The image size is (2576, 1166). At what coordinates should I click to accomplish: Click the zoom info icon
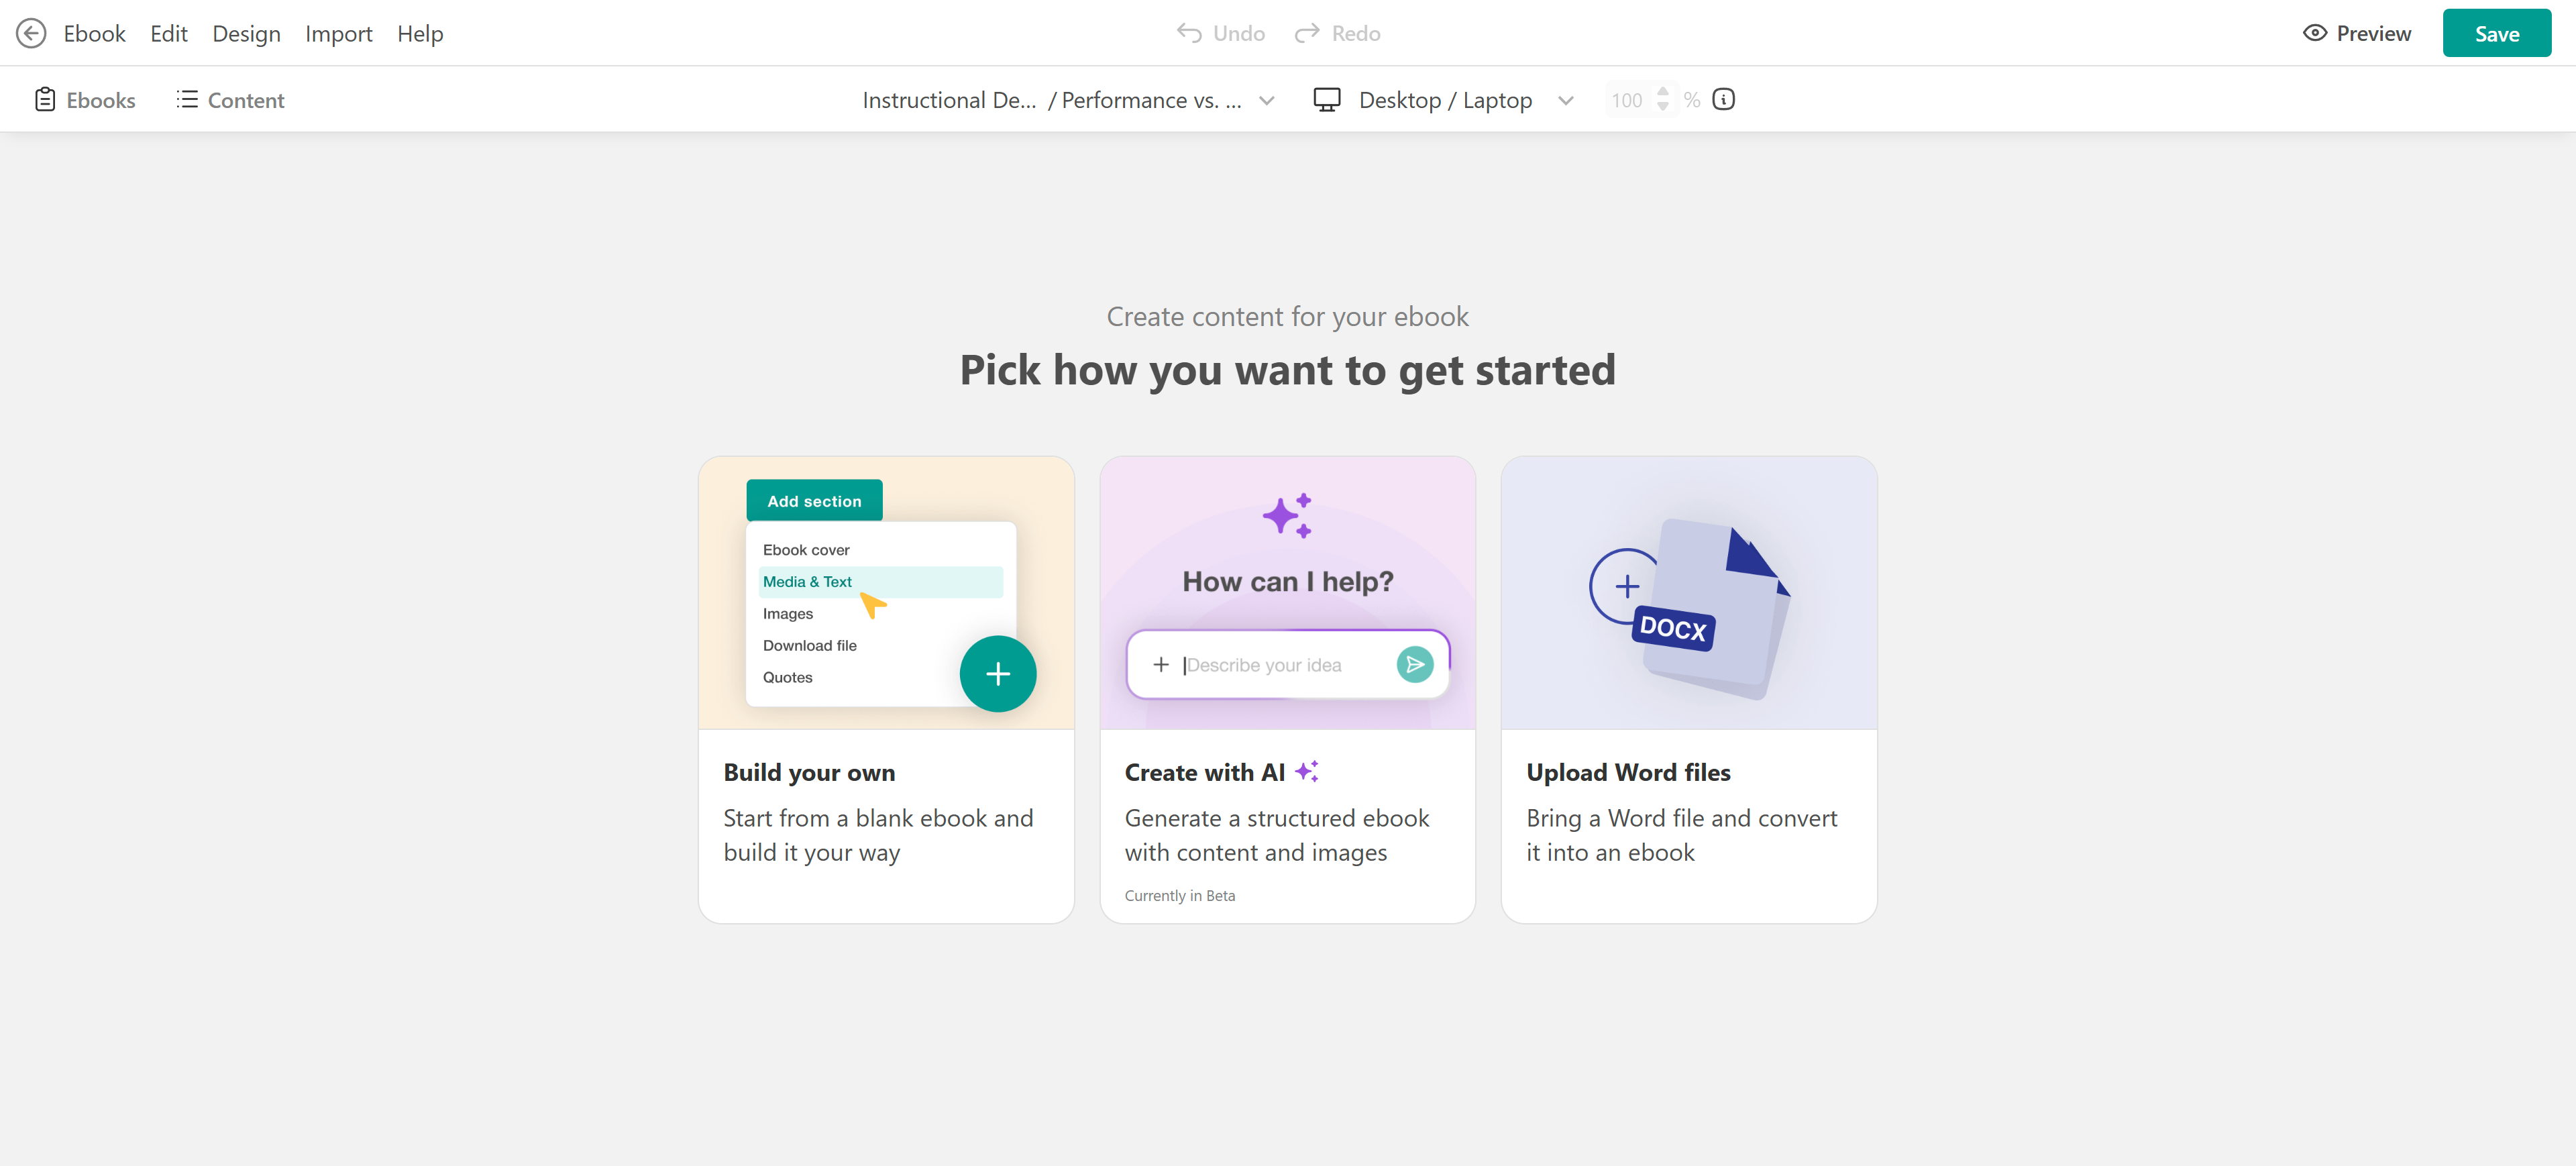click(1724, 99)
